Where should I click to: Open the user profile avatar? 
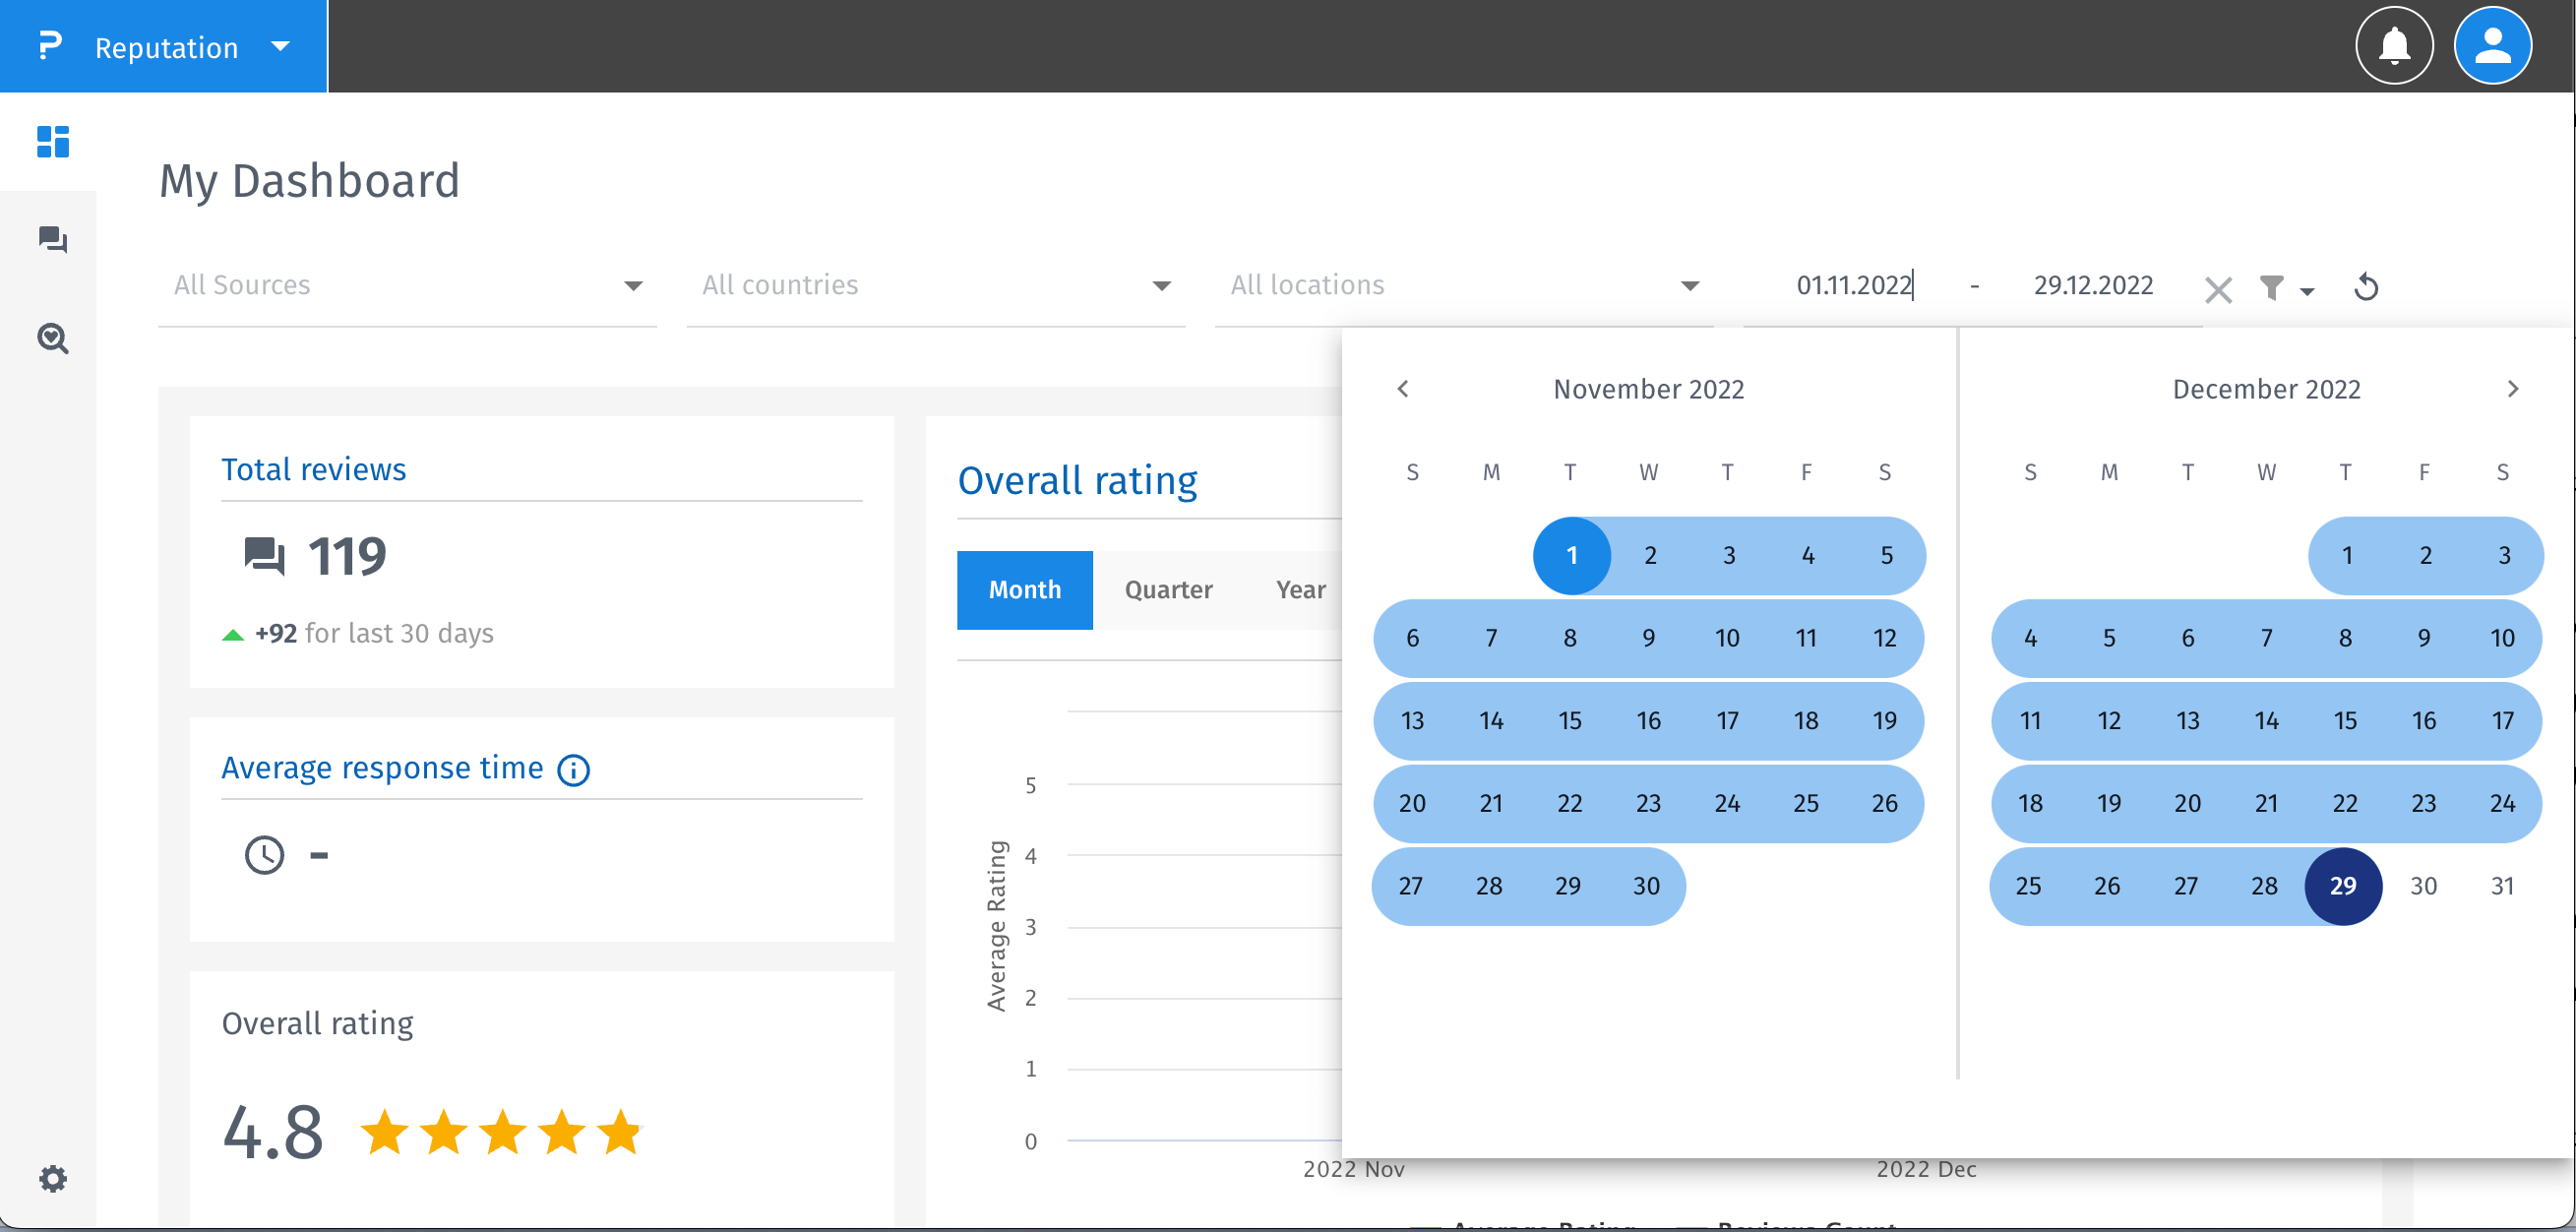2492,46
